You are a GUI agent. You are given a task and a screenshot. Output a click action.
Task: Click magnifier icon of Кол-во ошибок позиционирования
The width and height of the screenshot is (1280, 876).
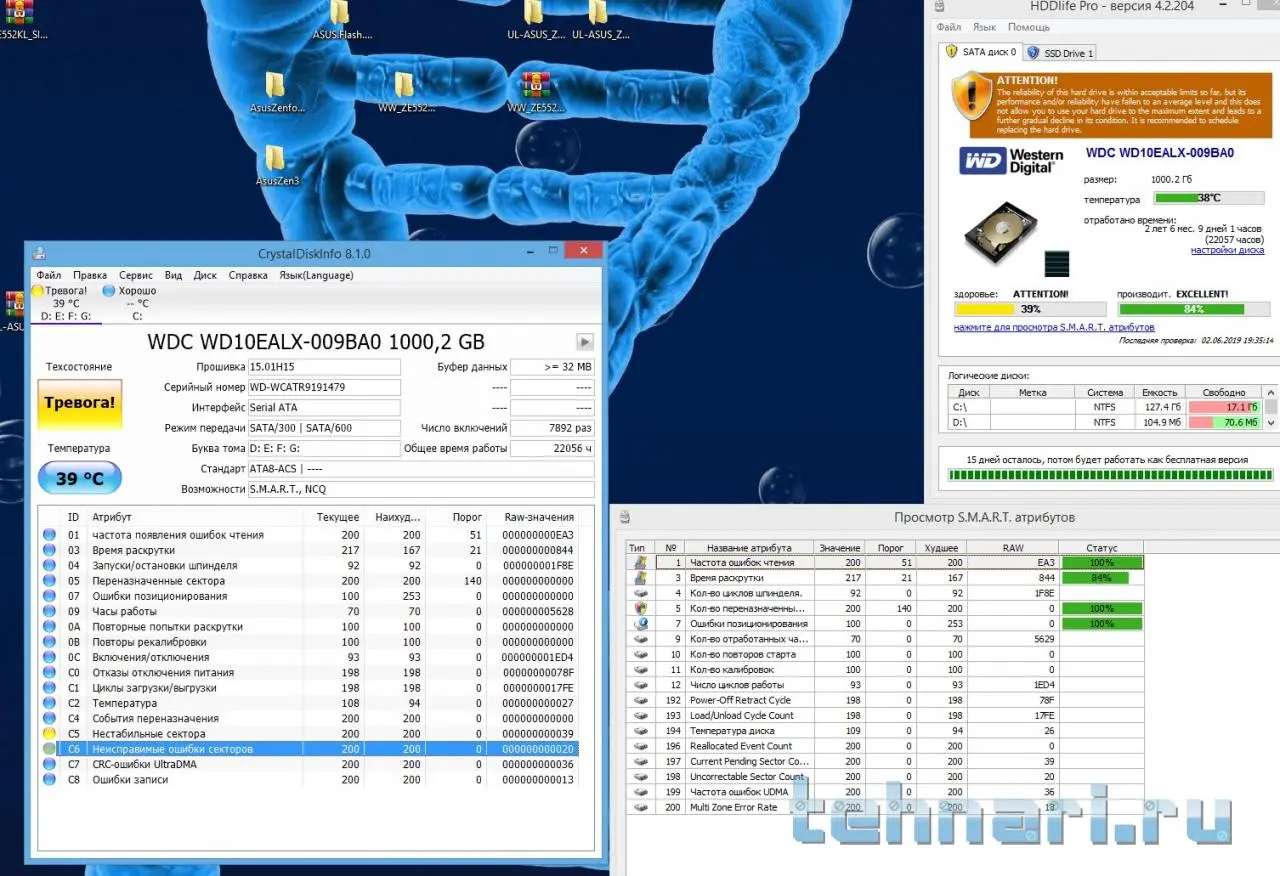[640, 624]
